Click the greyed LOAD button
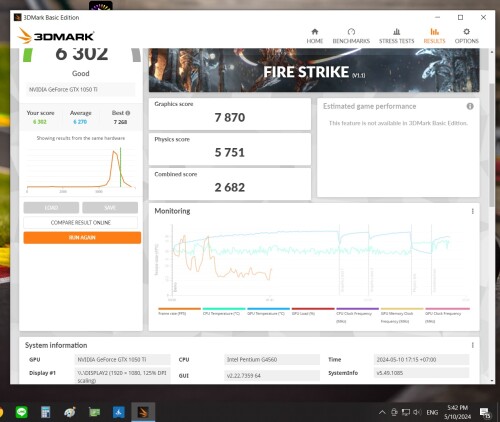The width and height of the screenshot is (500, 422). 51,208
